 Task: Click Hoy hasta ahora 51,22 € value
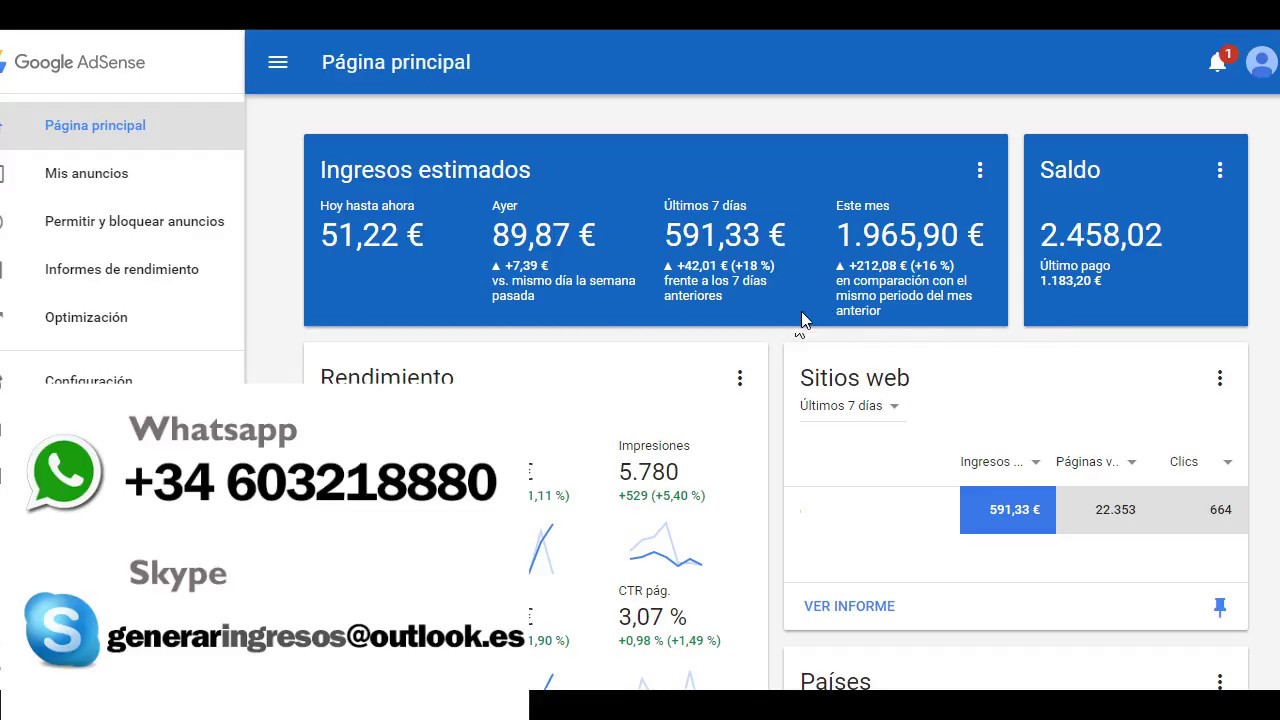click(x=372, y=235)
